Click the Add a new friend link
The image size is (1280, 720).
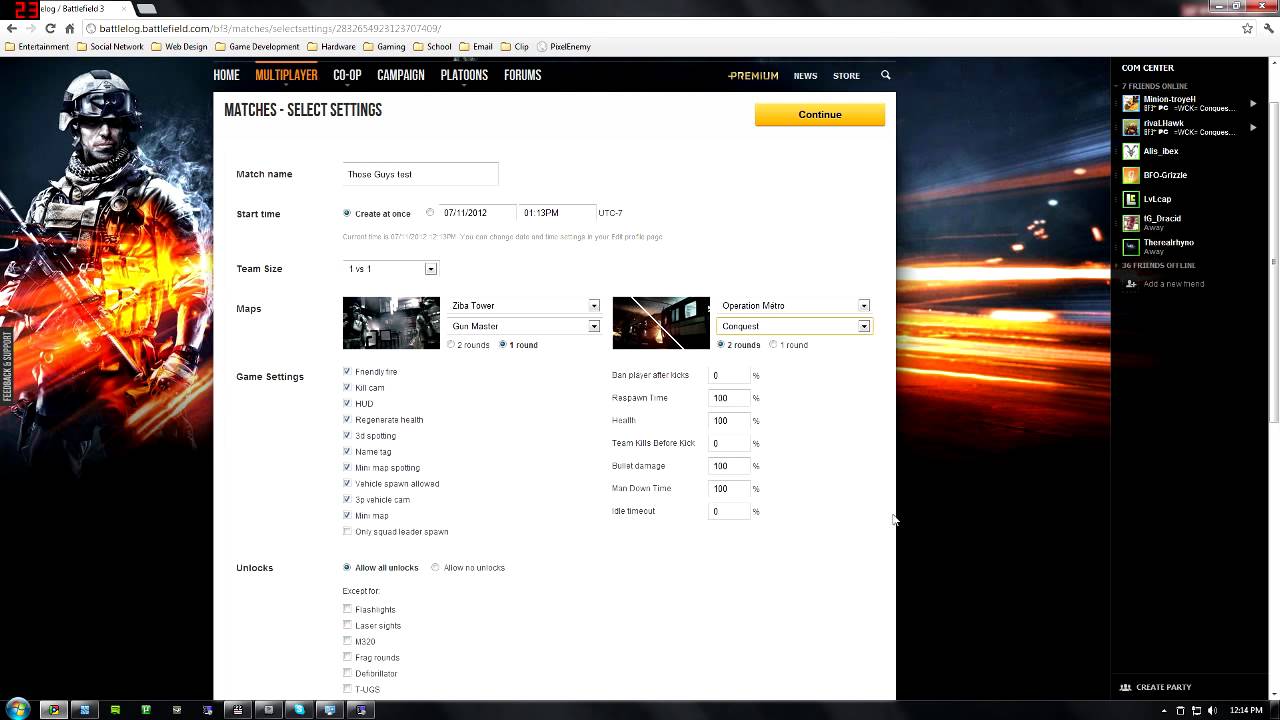click(1174, 284)
